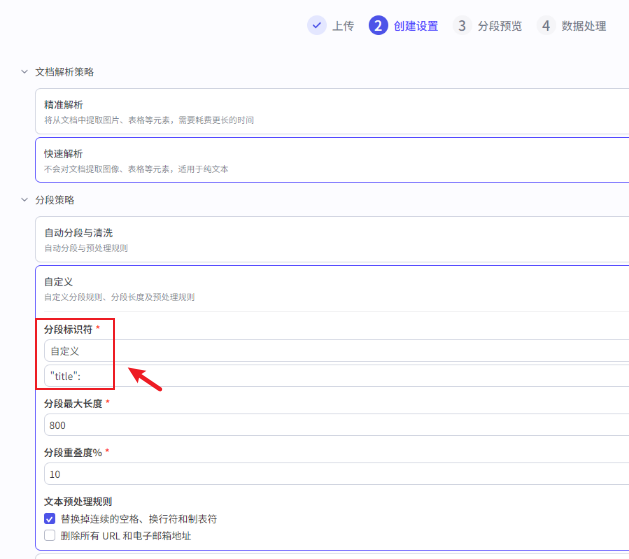Go to step 3 分段预览

click(x=487, y=26)
